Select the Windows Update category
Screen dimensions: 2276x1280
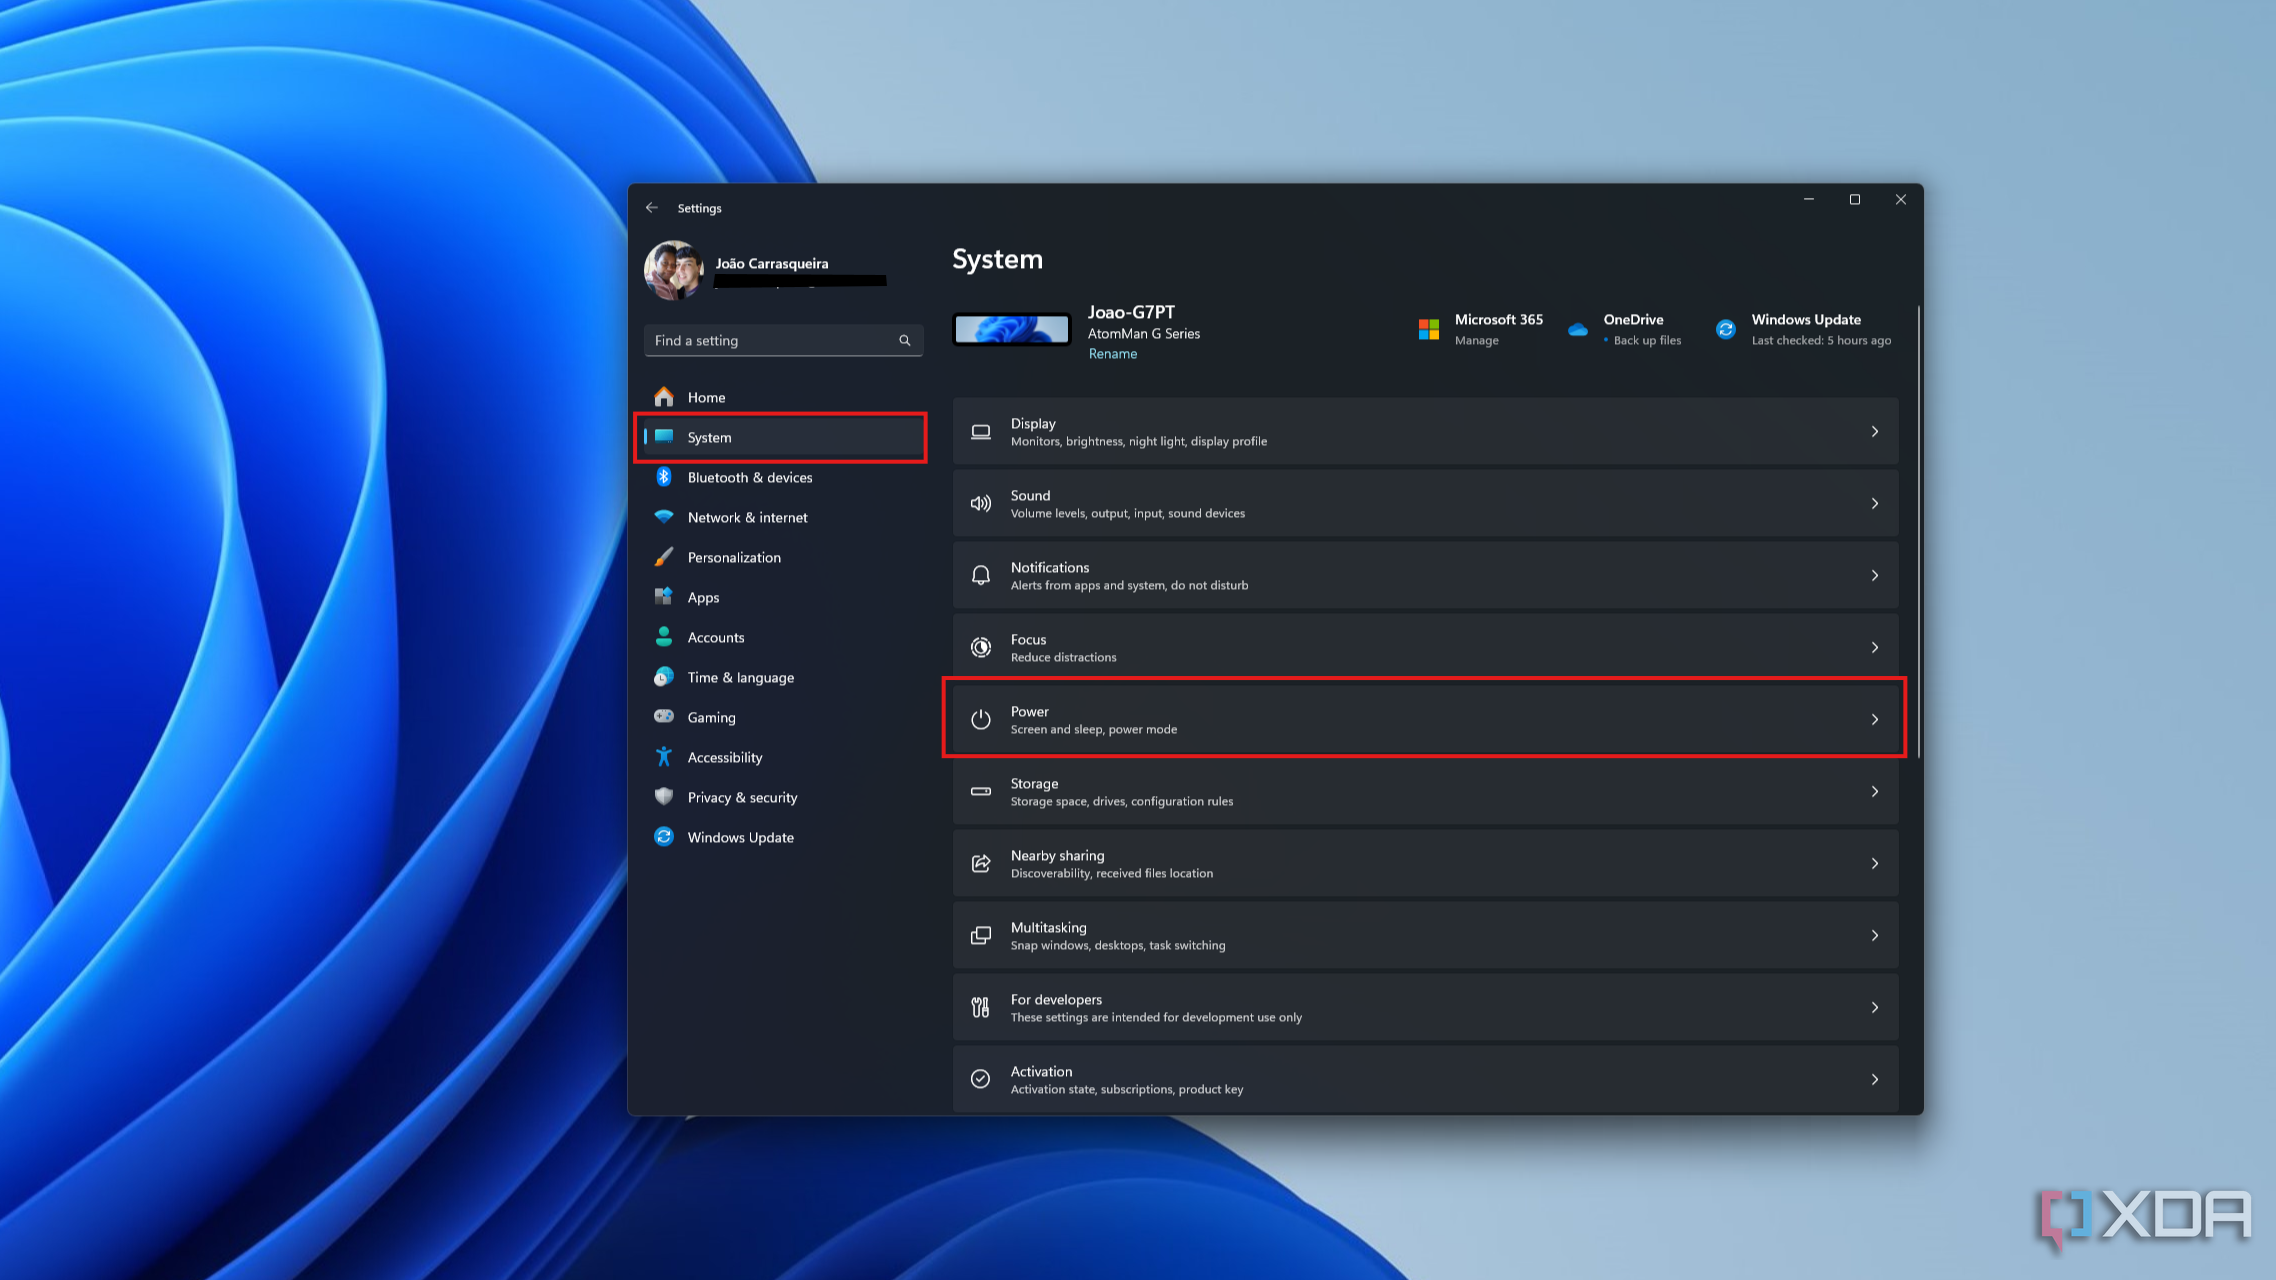pos(739,836)
